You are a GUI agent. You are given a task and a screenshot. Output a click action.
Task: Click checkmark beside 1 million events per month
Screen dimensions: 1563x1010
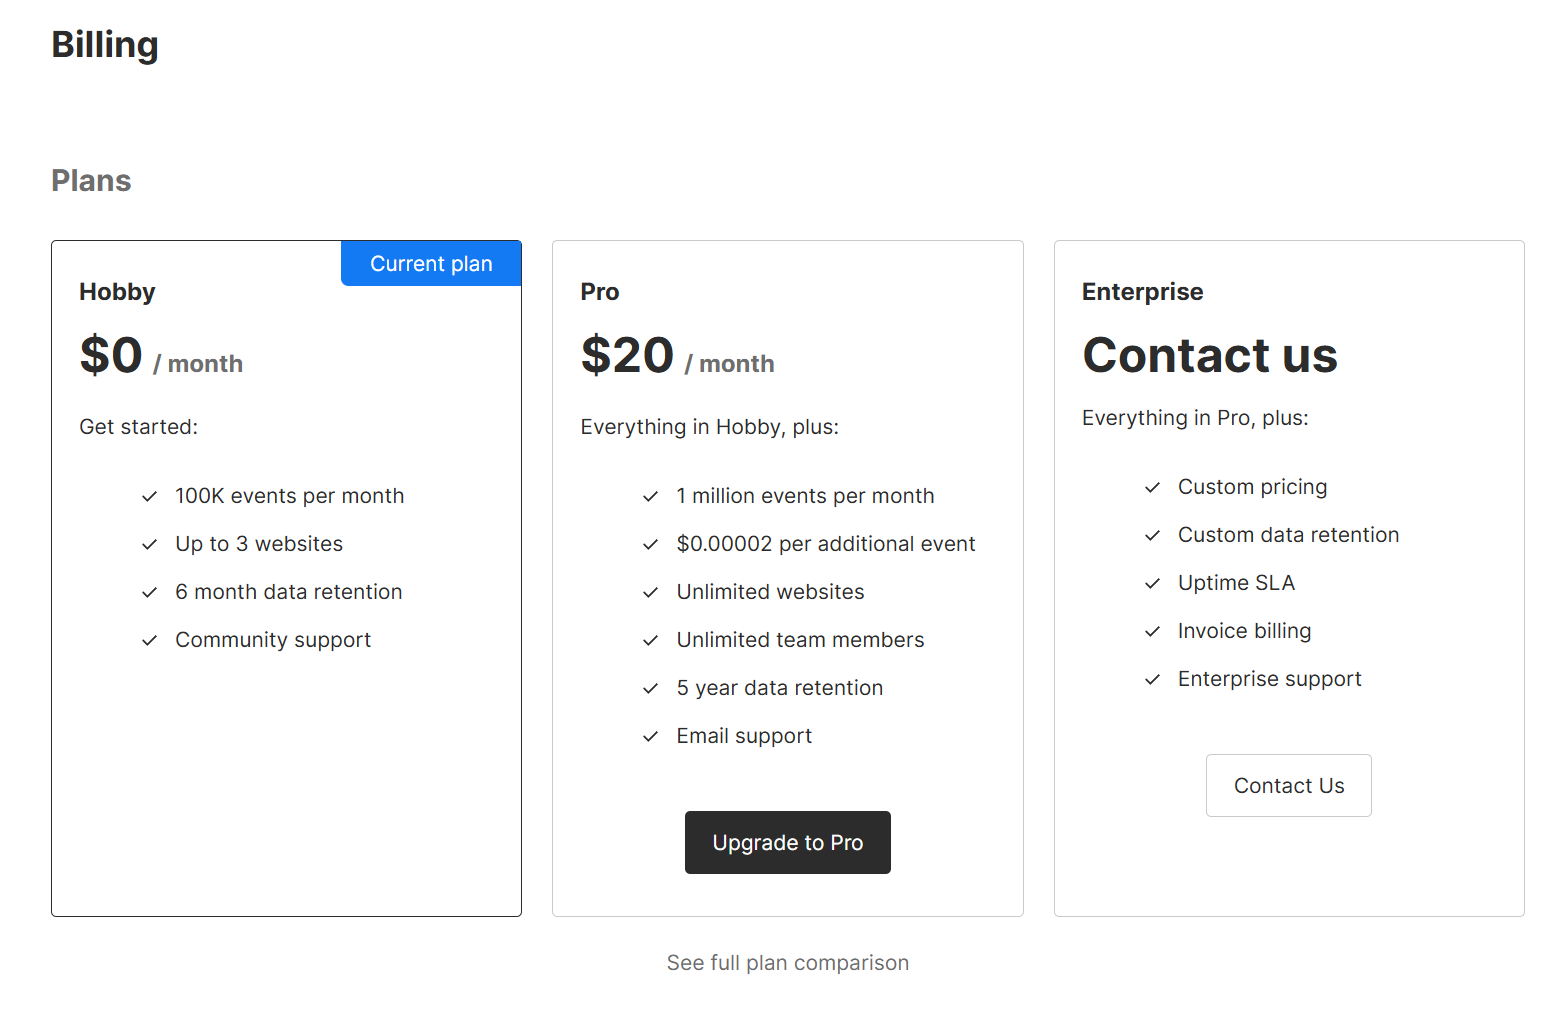click(651, 496)
